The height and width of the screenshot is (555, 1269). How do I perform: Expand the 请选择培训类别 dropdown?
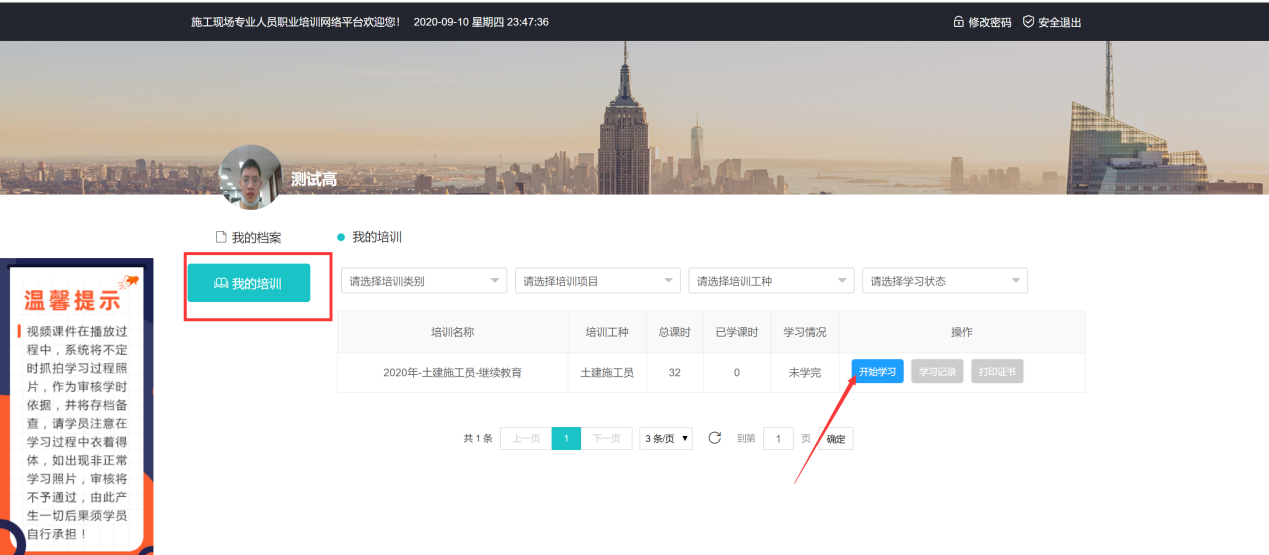pos(424,281)
